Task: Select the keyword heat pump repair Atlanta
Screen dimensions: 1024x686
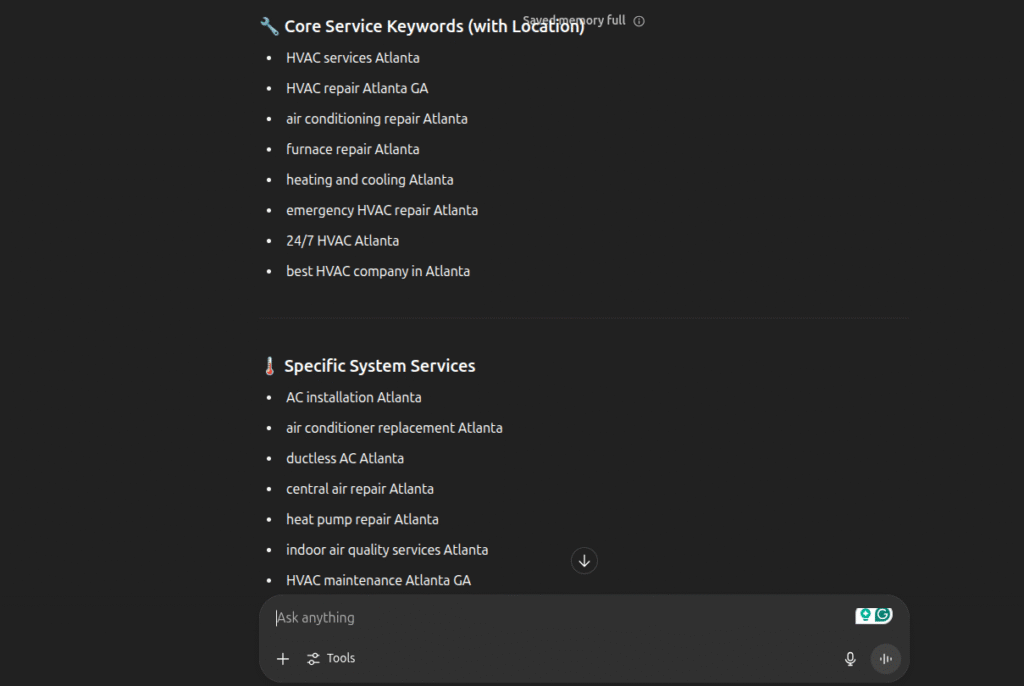Action: tap(362, 519)
